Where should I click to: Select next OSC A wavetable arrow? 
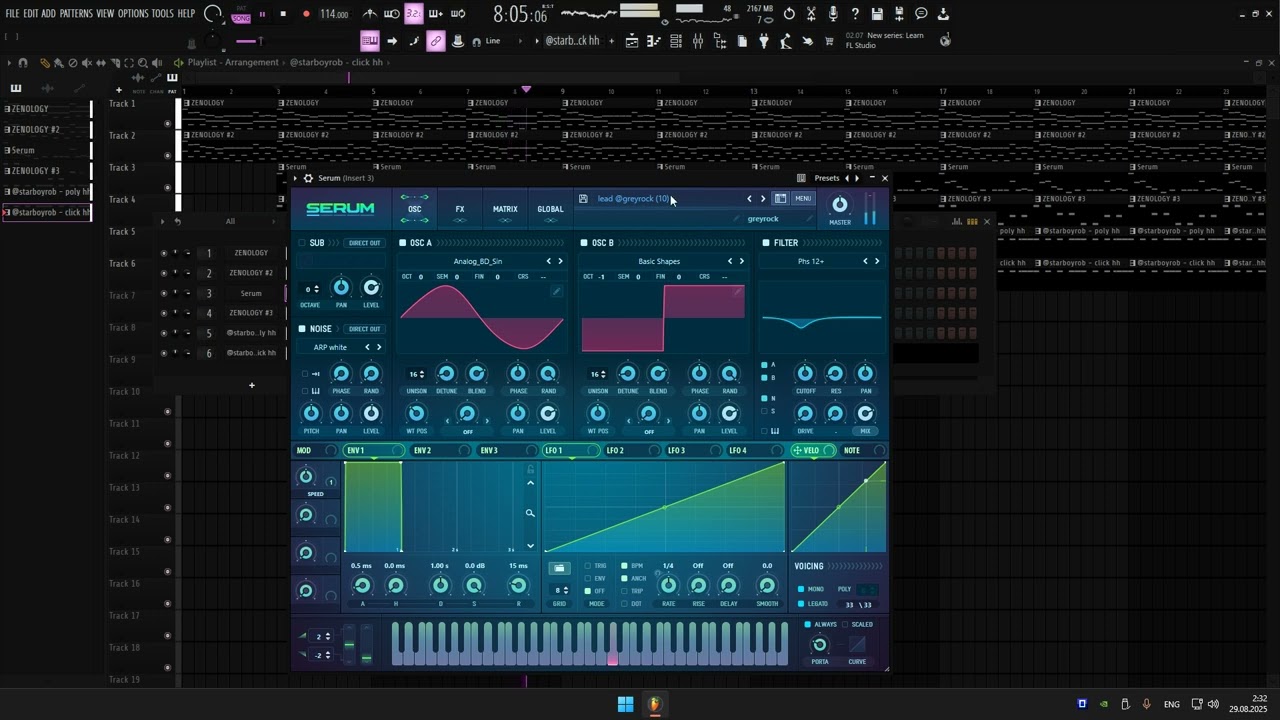click(560, 261)
